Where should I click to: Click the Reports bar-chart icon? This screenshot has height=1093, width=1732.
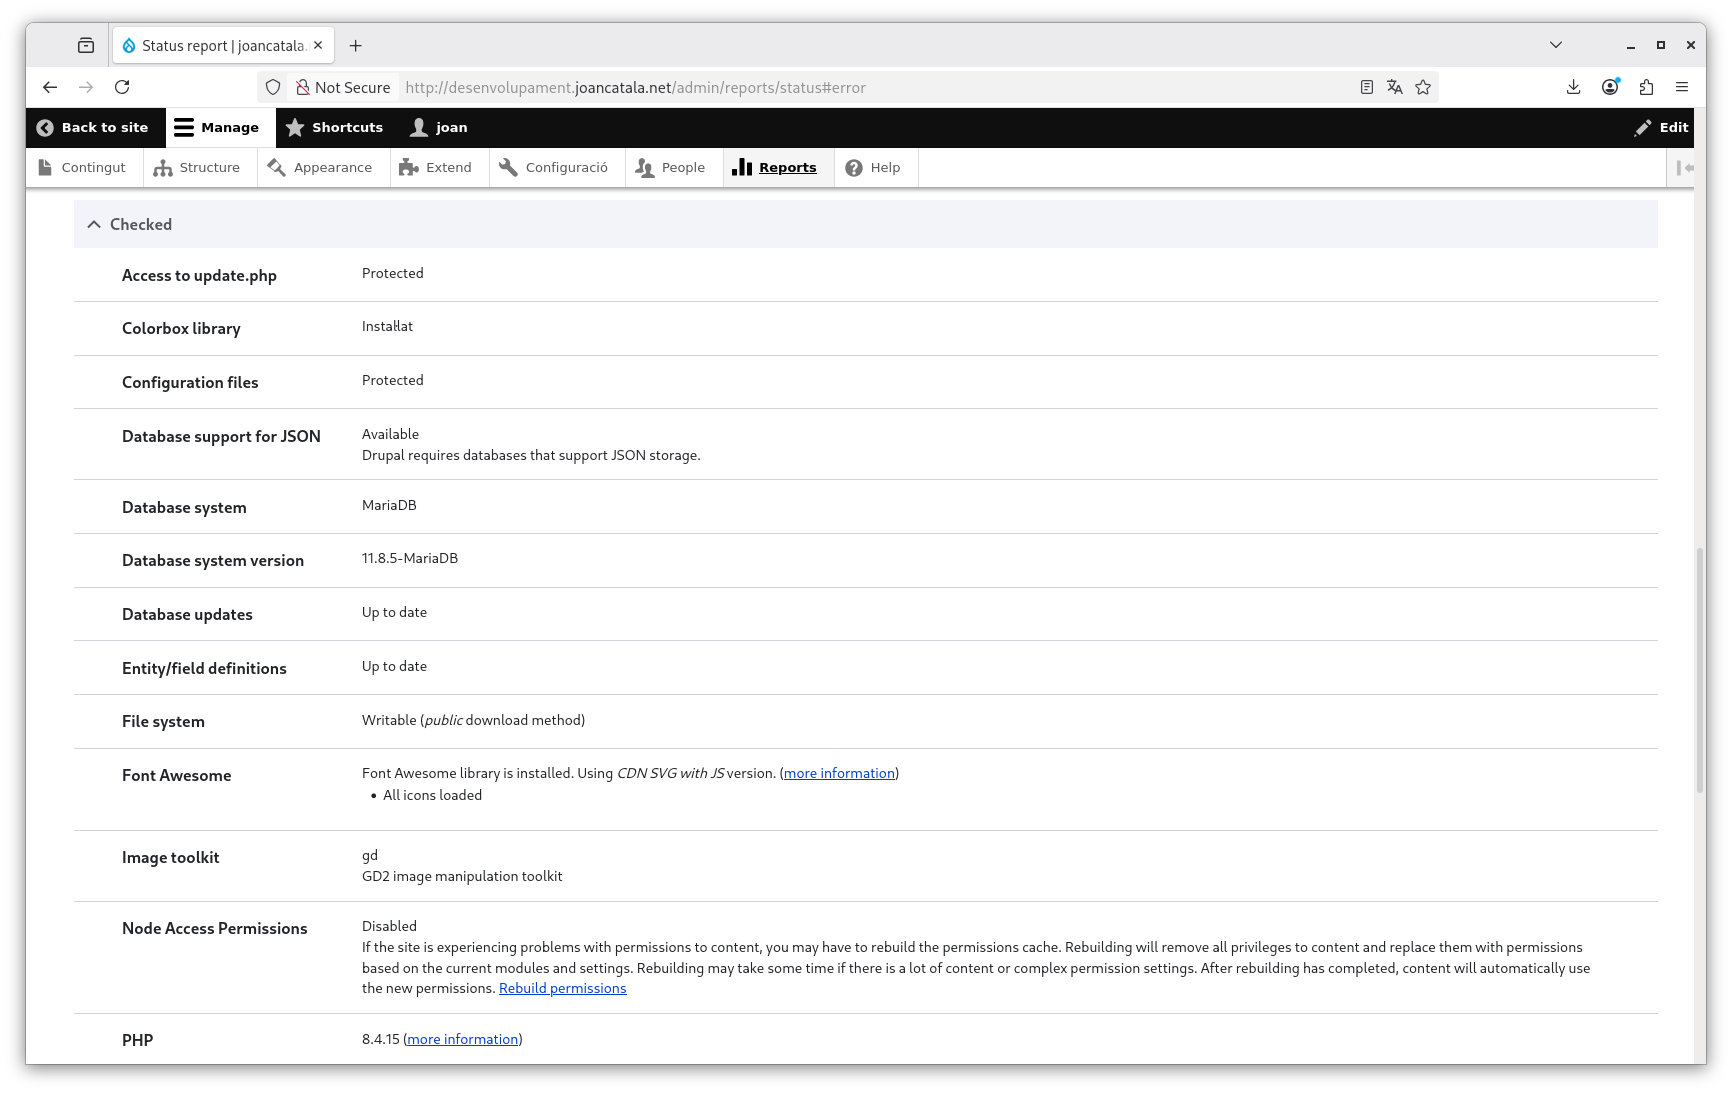point(742,167)
